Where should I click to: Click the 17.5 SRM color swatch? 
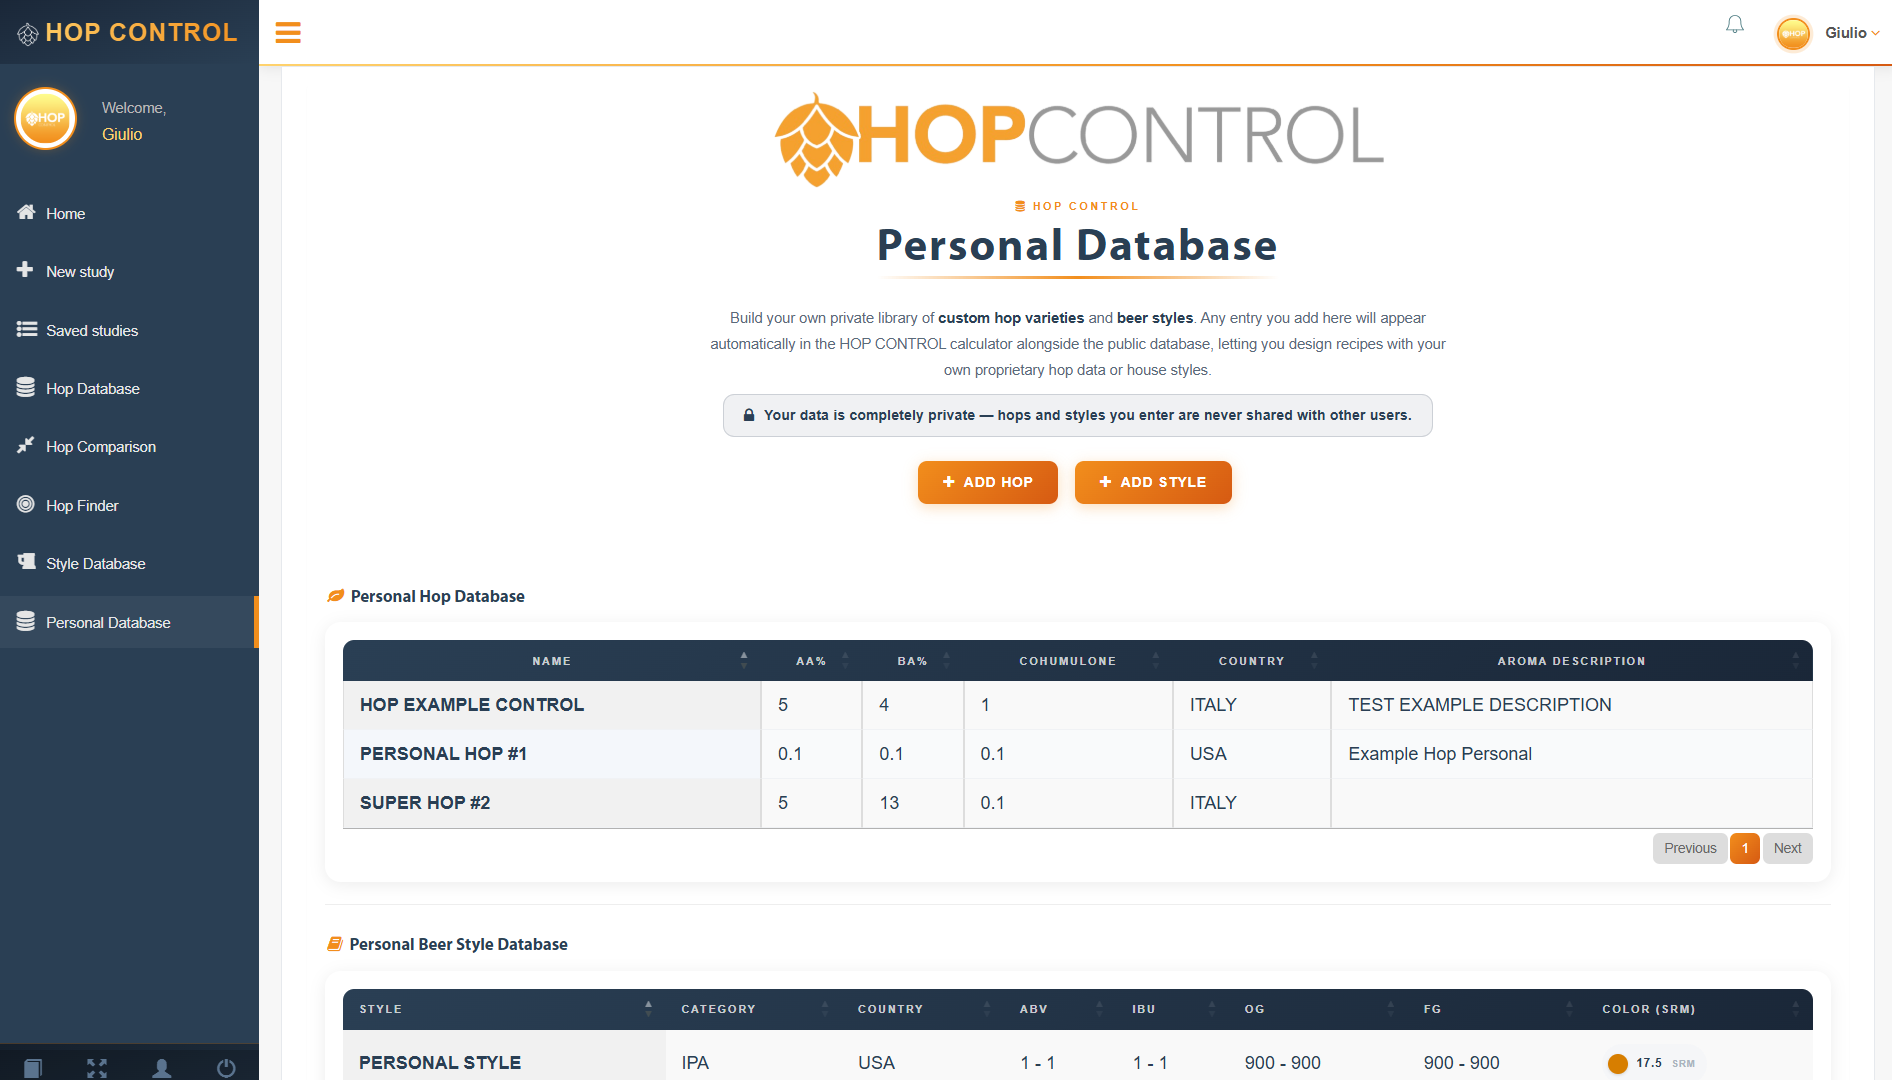point(1617,1064)
